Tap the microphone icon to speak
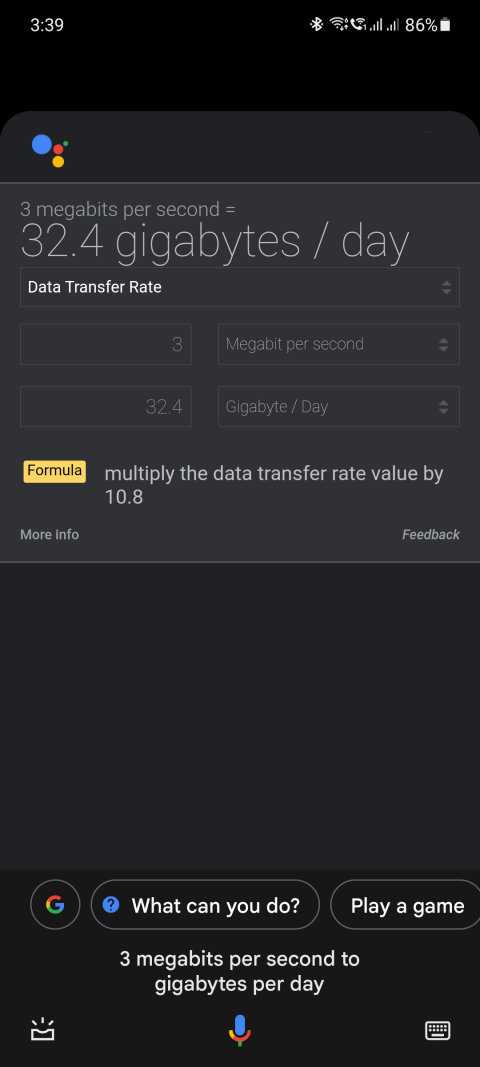Viewport: 480px width, 1067px height. point(240,1030)
